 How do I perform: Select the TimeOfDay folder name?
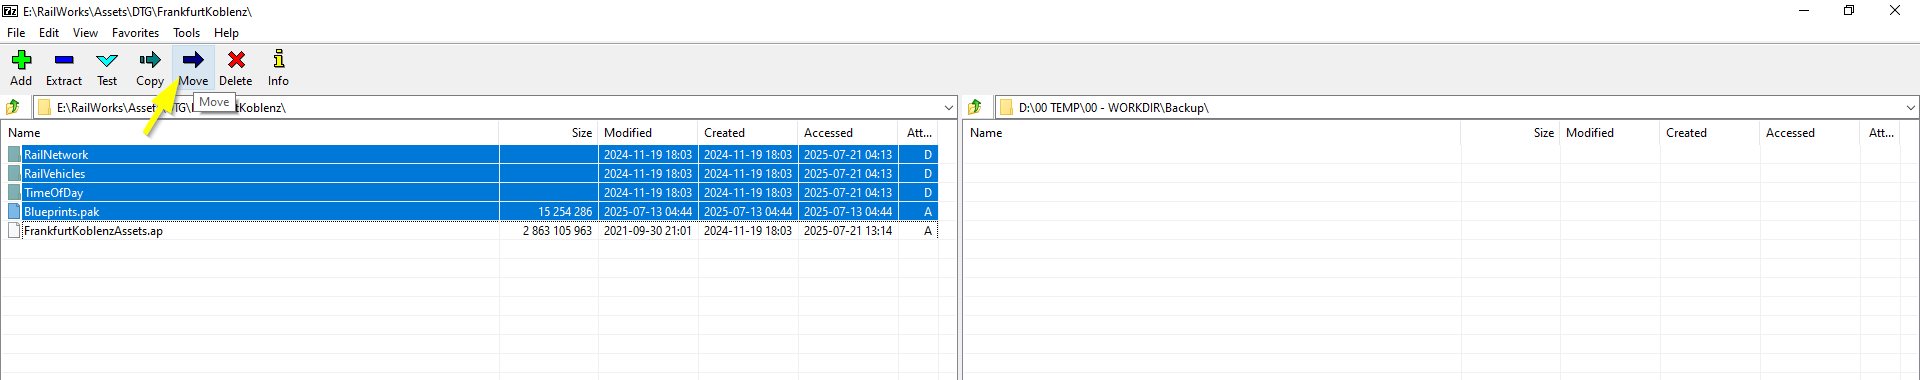(x=53, y=193)
